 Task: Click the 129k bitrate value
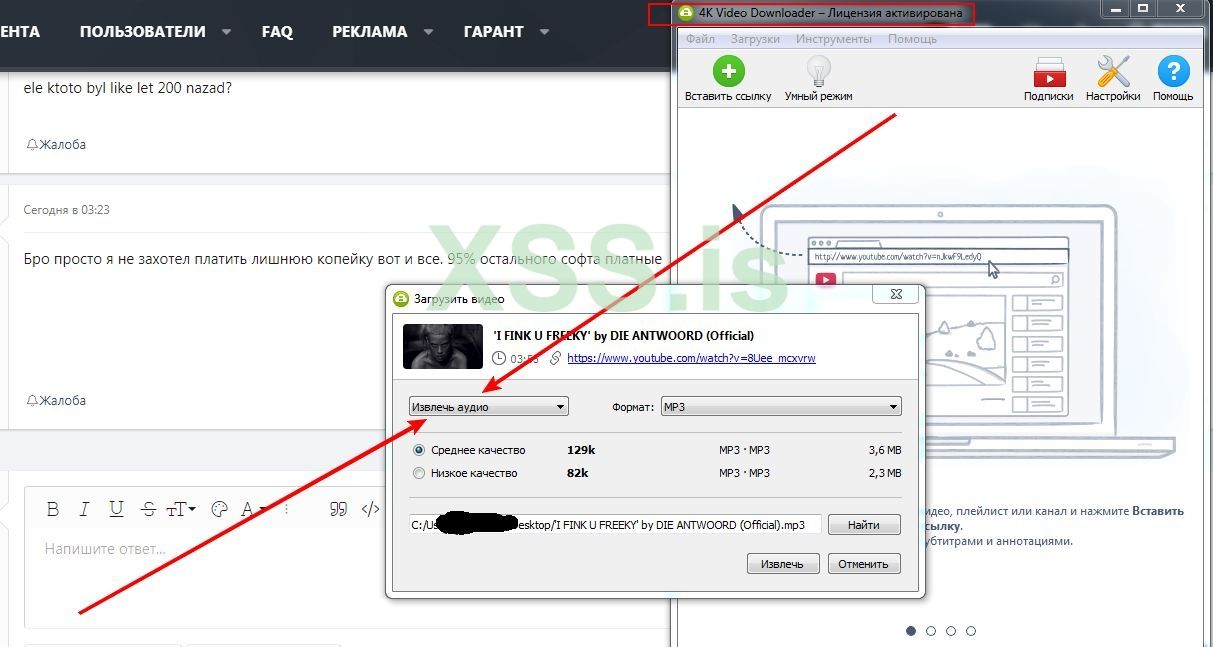click(581, 450)
